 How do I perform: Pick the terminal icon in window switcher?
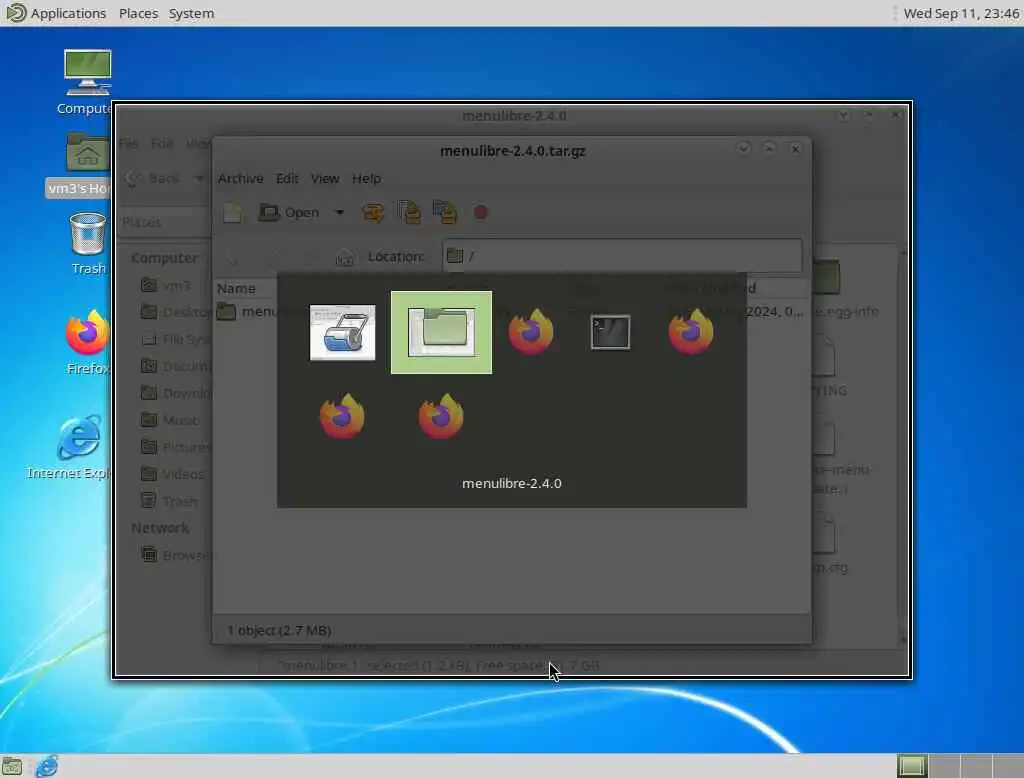[610, 332]
